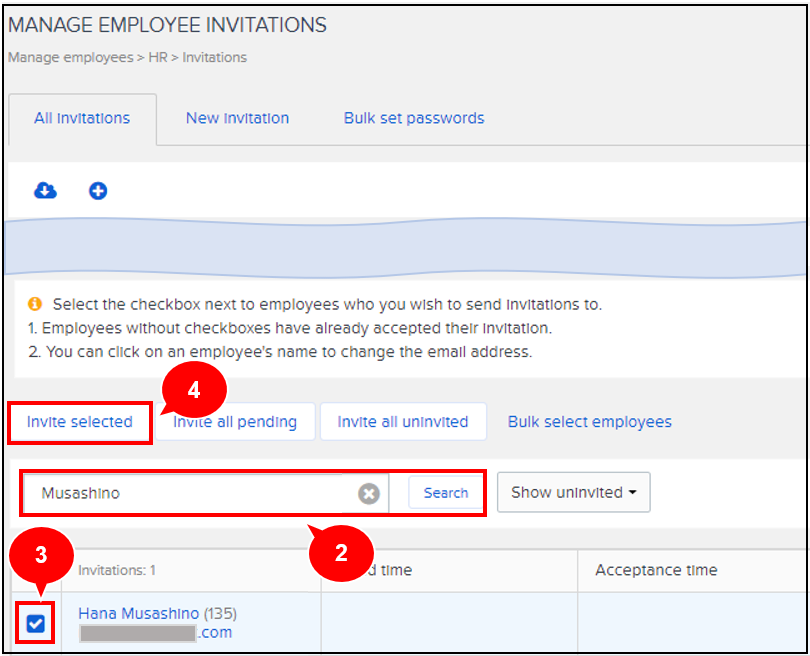Screen dimensions: 810x656
Task: Check the checkbox next to Hana Musashino
Action: click(34, 623)
